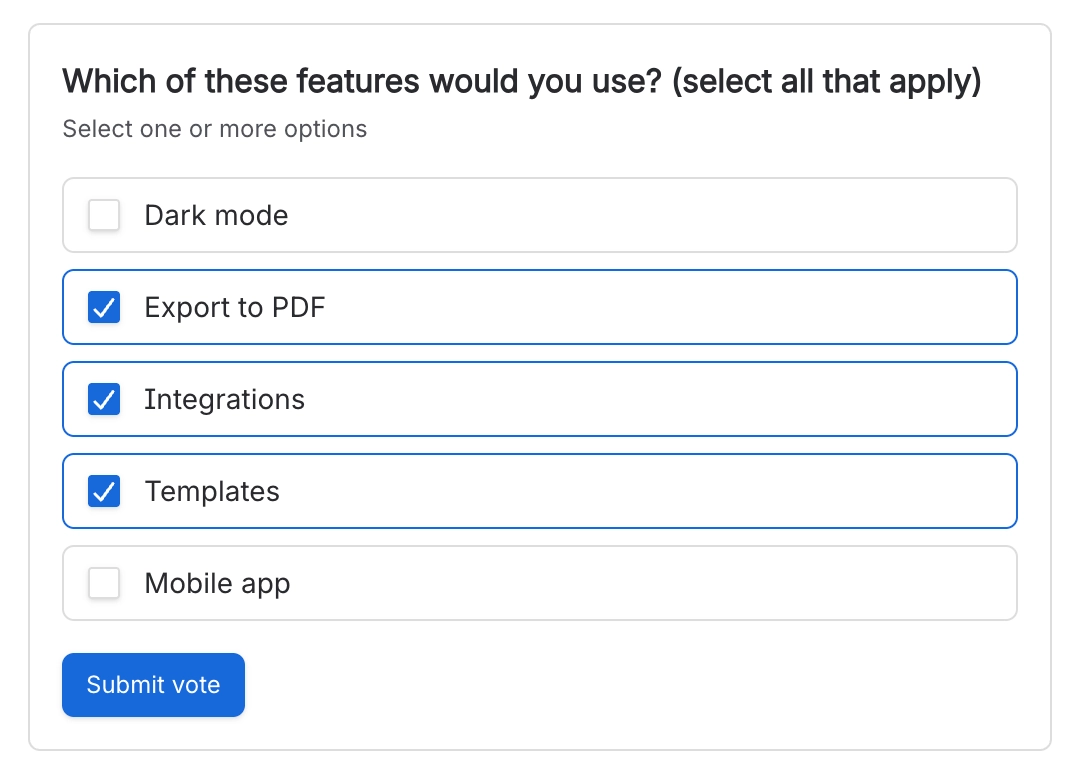The image size is (1078, 770).
Task: Enable the Mobile app checkbox
Action: coord(104,584)
